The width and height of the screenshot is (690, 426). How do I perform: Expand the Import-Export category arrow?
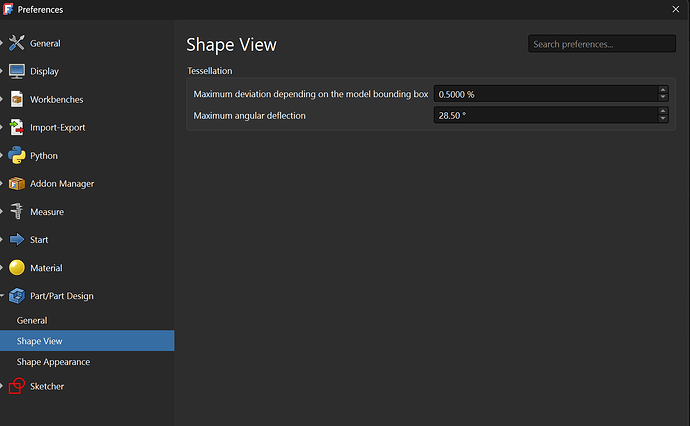pyautogui.click(x=2, y=128)
